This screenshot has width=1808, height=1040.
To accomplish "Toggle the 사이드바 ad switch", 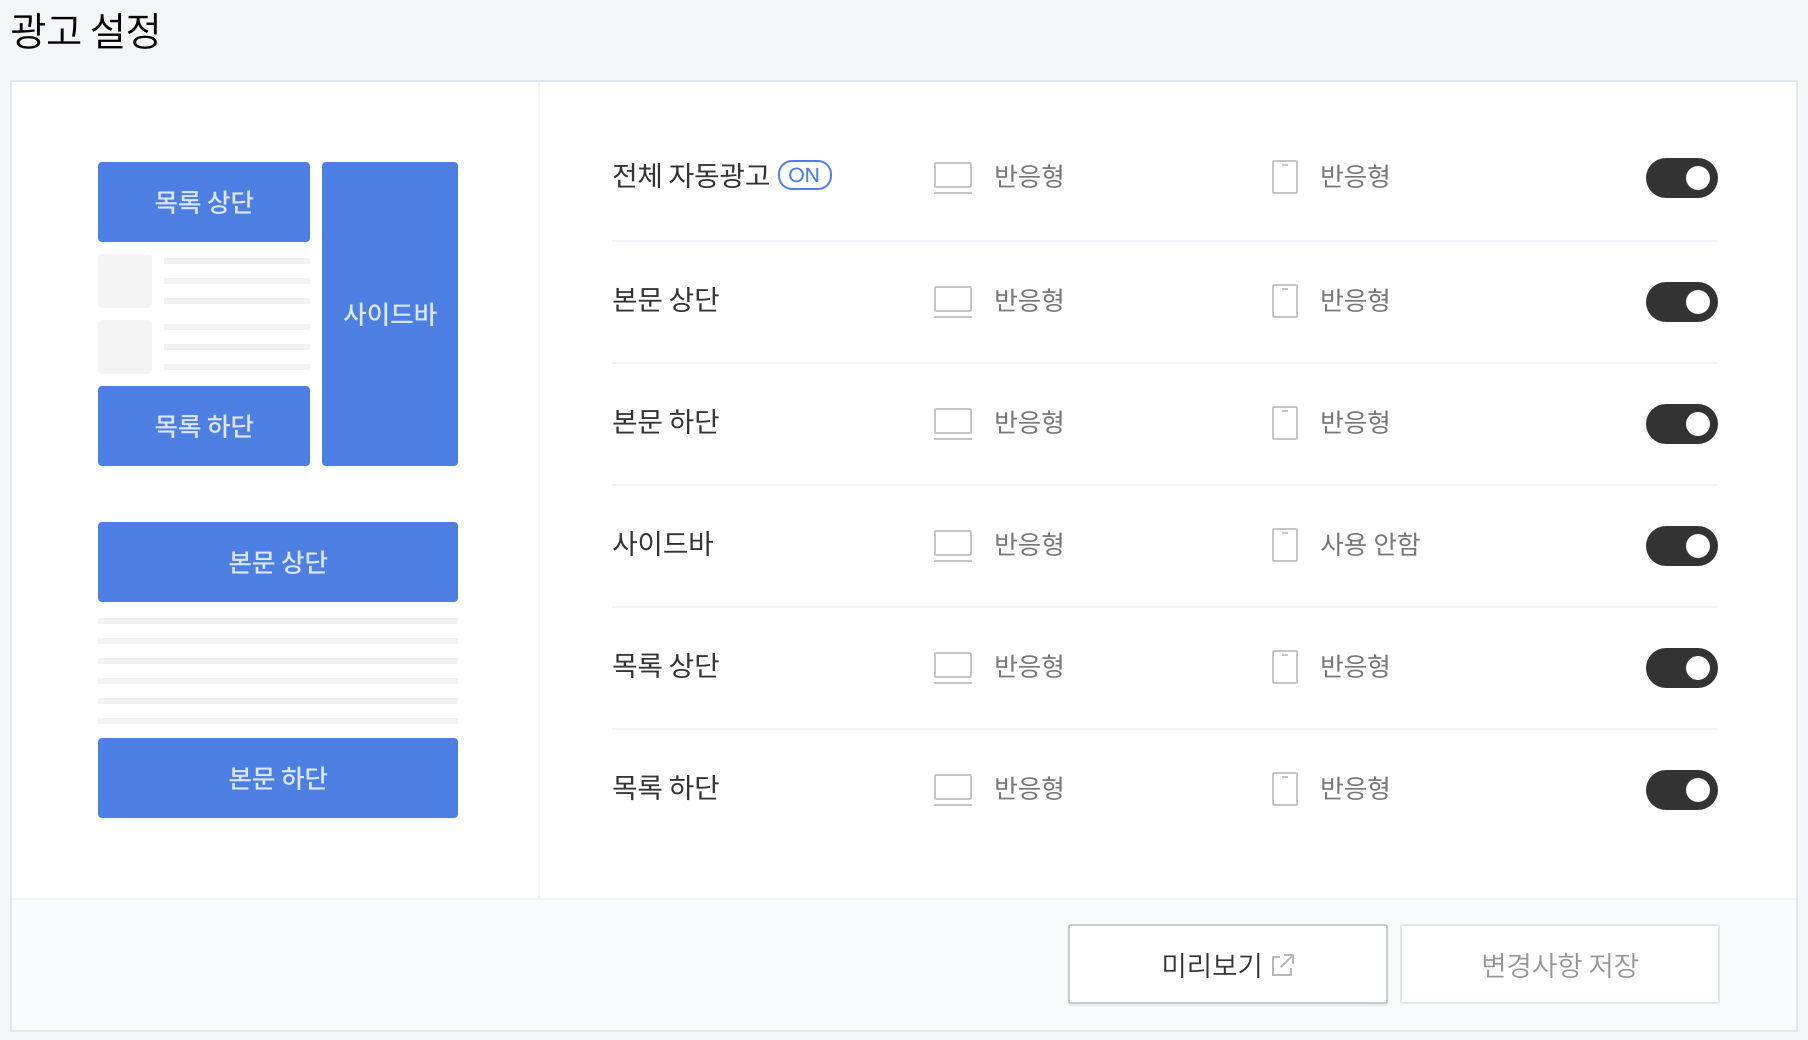I will 1682,546.
